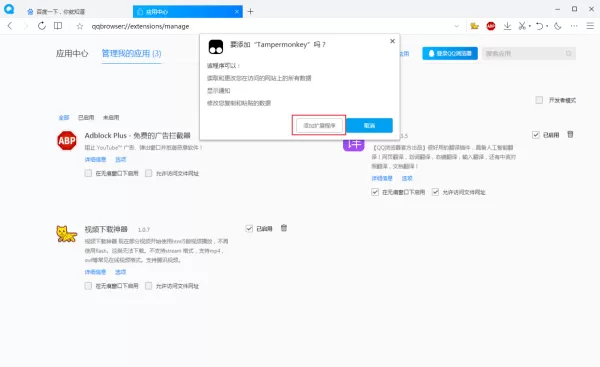Click the blue Cancel button in the dialog
This screenshot has height=367, width=600.
point(369,125)
